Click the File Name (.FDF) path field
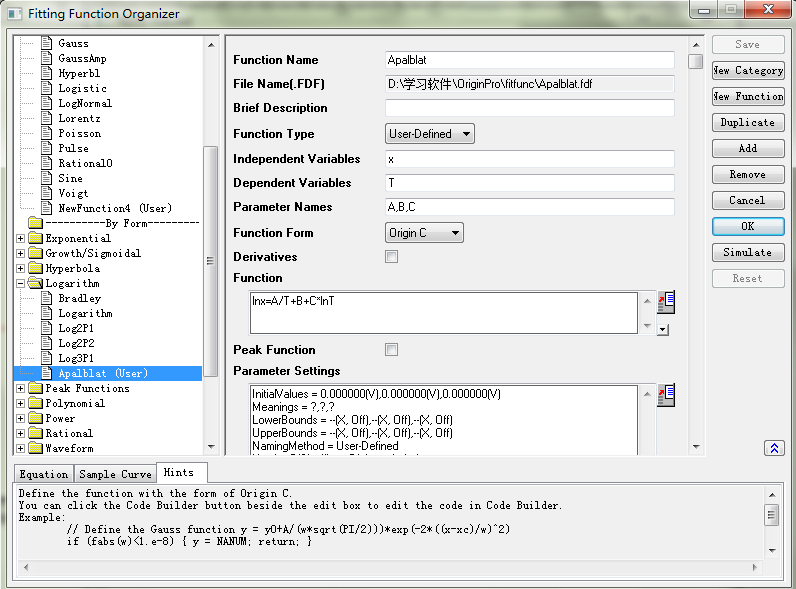The width and height of the screenshot is (796, 589). pos(529,84)
